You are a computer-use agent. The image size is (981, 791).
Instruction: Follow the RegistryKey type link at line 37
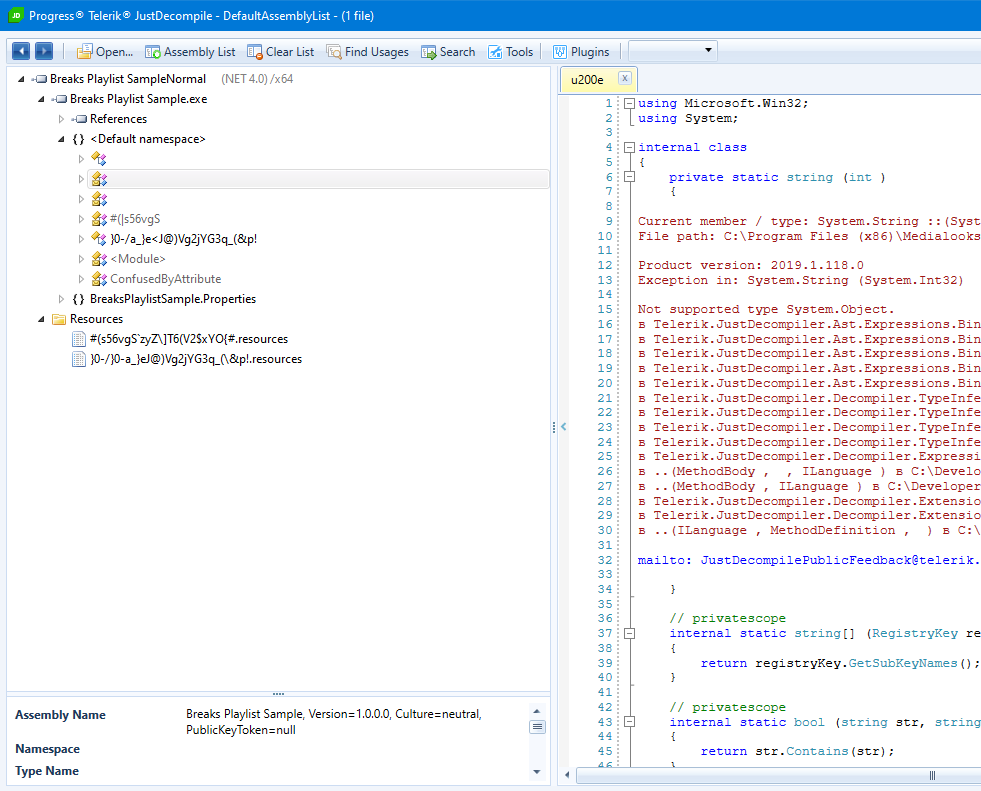915,633
